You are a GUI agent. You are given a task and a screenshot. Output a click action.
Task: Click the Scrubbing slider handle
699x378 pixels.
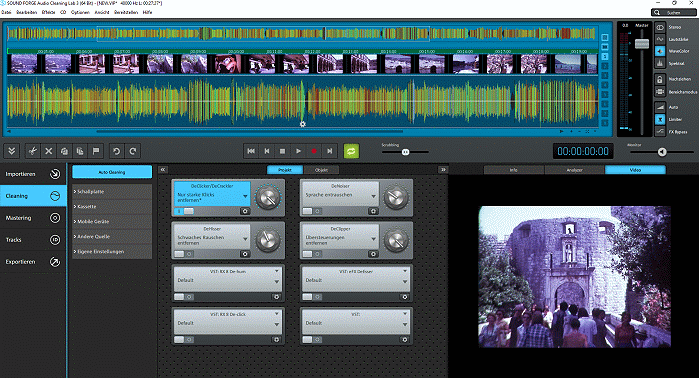click(405, 152)
